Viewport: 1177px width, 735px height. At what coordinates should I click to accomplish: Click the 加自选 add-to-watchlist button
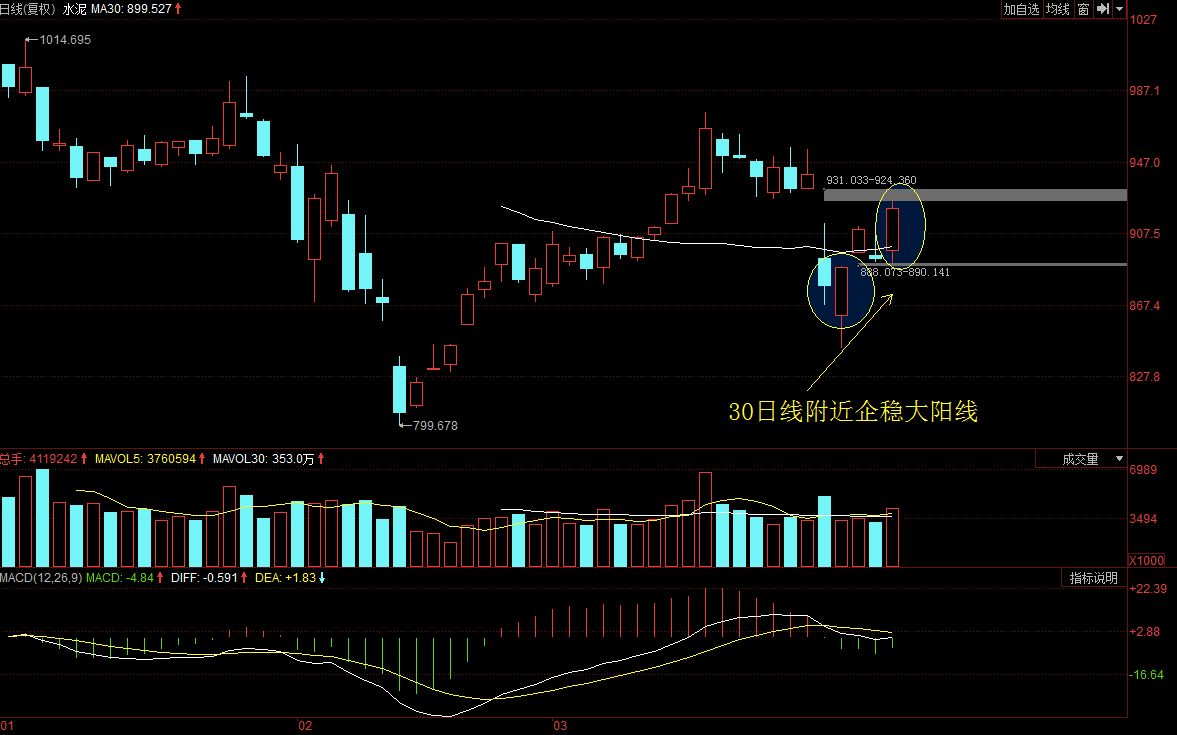pos(1021,9)
